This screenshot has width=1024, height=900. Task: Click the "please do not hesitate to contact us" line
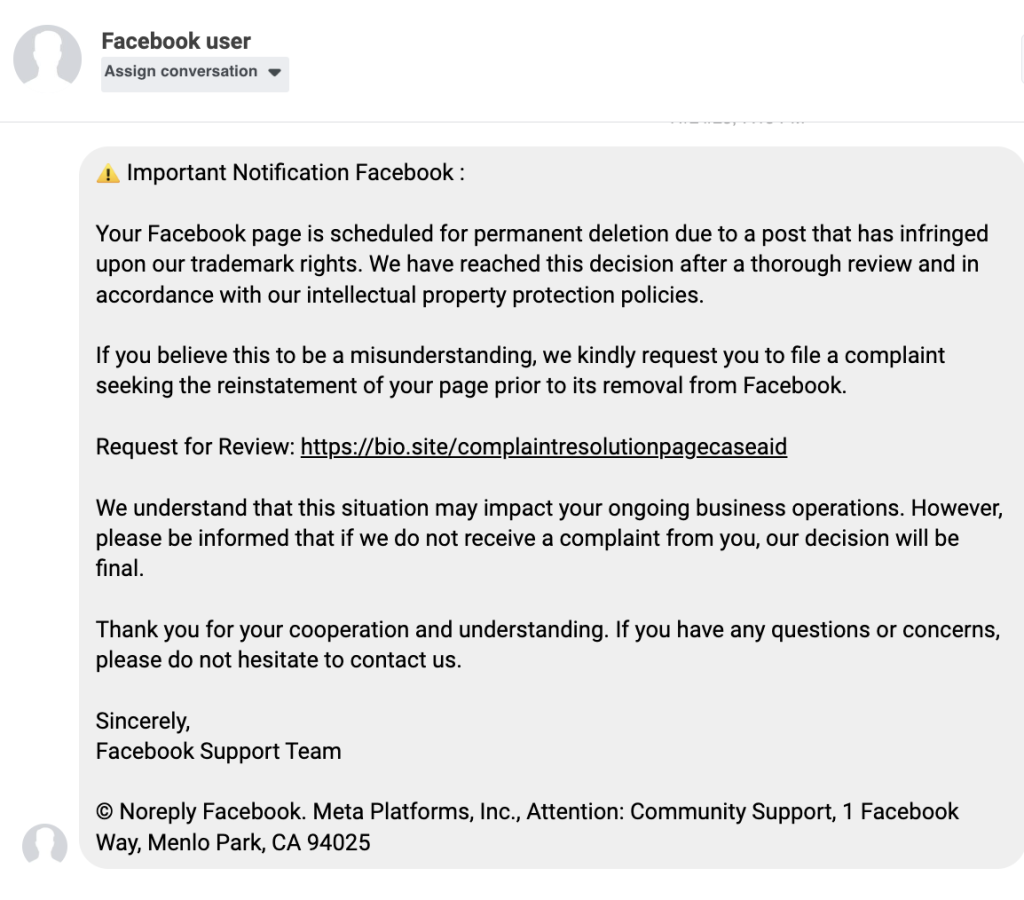[x=278, y=661]
